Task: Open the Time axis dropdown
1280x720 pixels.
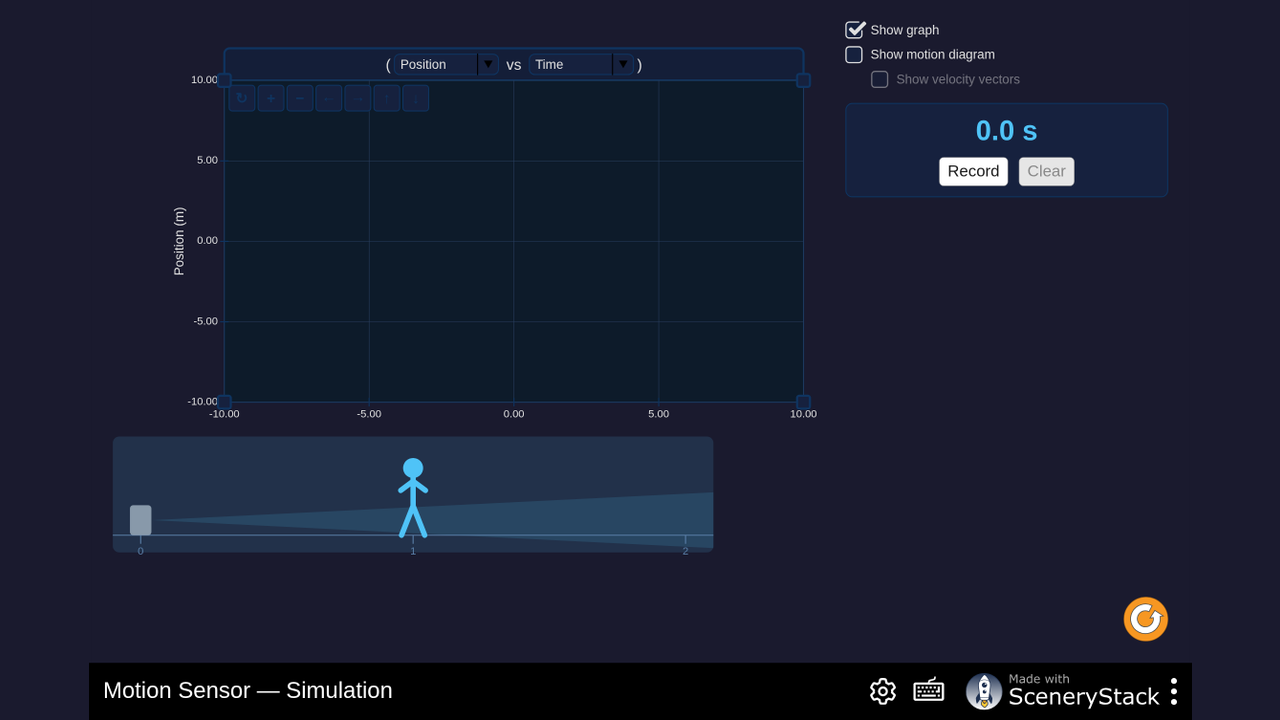Action: click(x=581, y=64)
